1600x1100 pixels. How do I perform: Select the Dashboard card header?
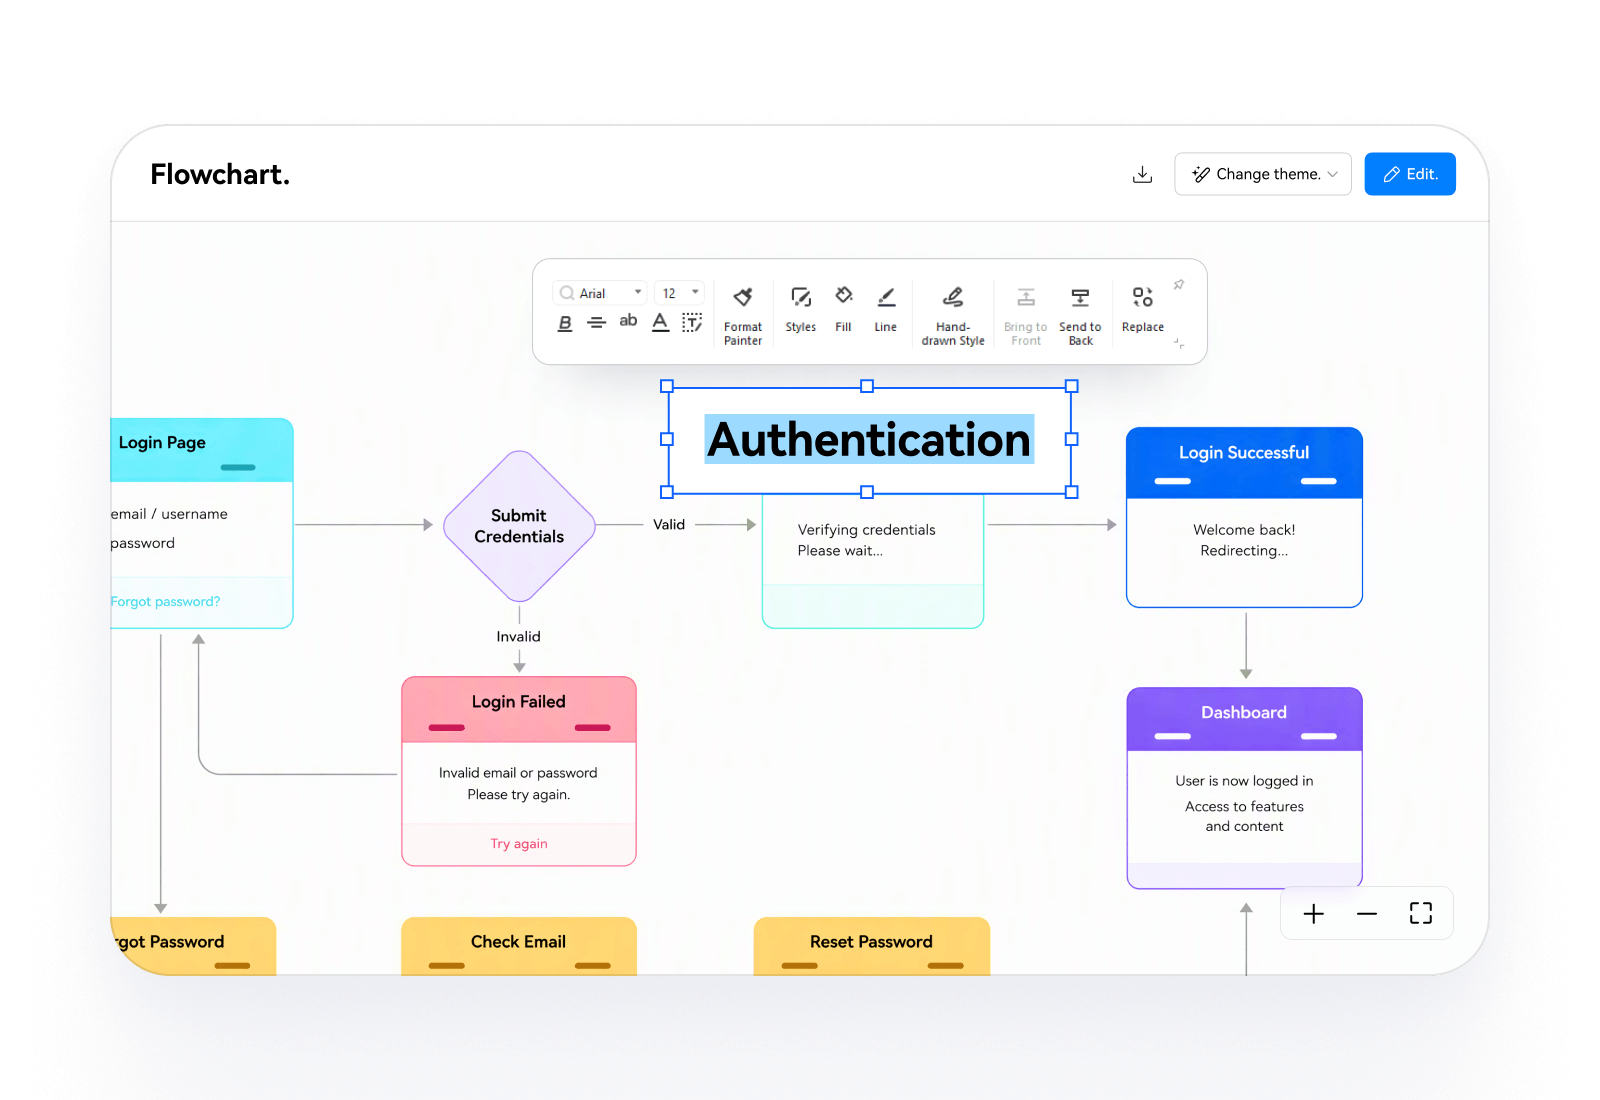1244,719
